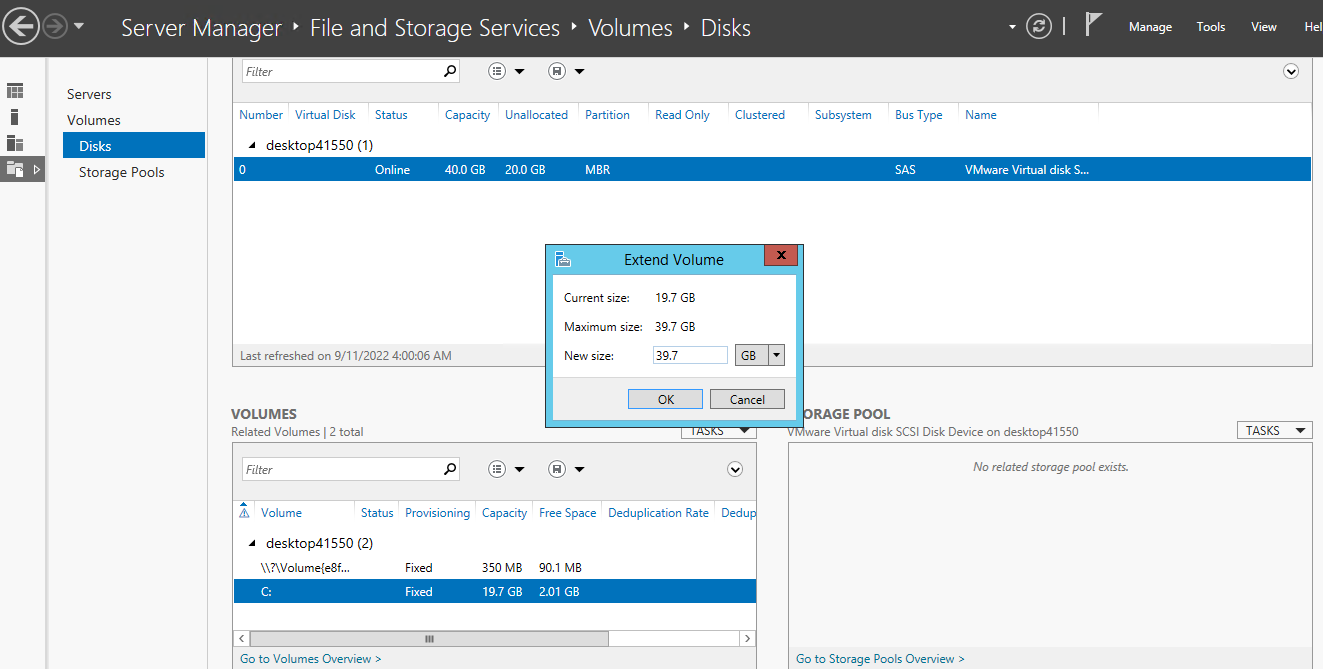This screenshot has width=1323, height=669.
Task: Click Cancel in Extend Volume dialog
Action: click(x=747, y=399)
